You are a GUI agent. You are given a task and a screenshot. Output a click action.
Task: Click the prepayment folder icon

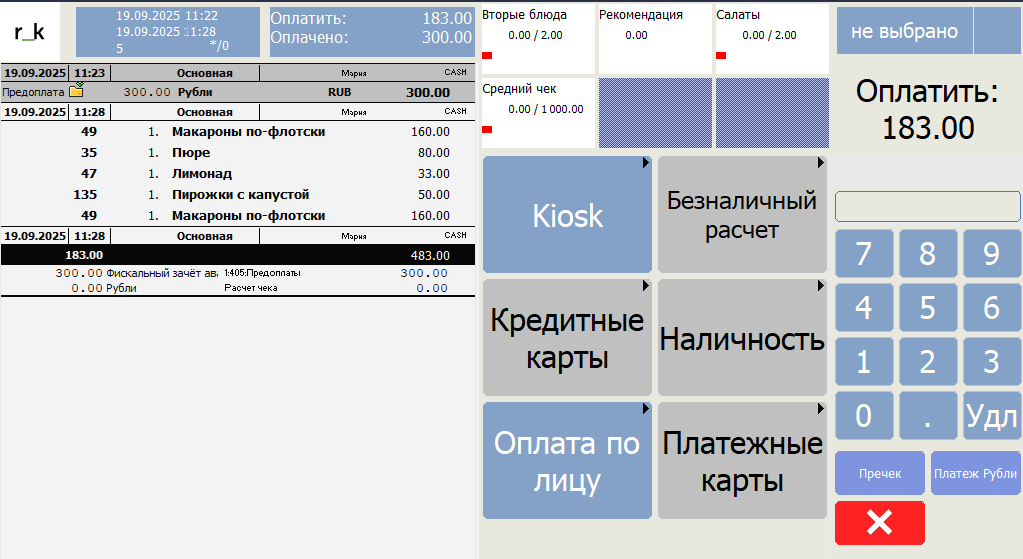click(x=76, y=91)
